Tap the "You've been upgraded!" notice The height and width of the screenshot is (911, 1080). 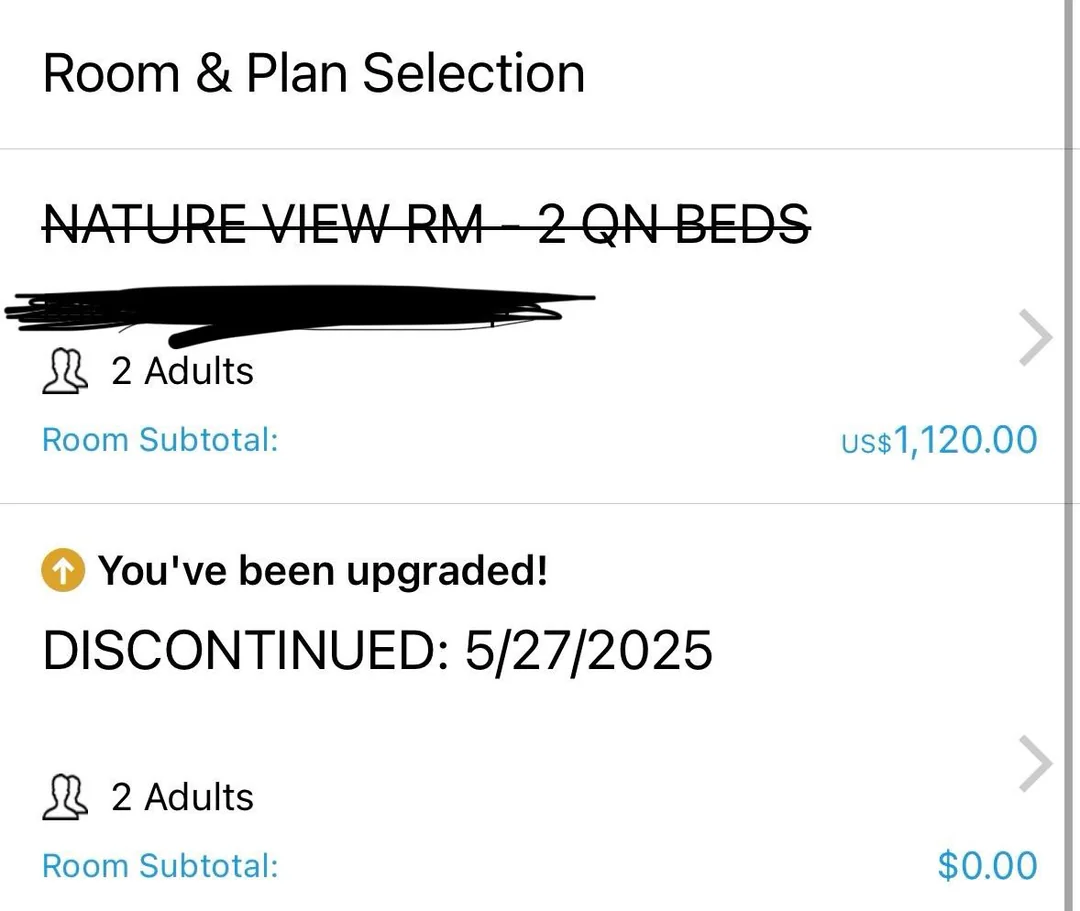click(323, 571)
